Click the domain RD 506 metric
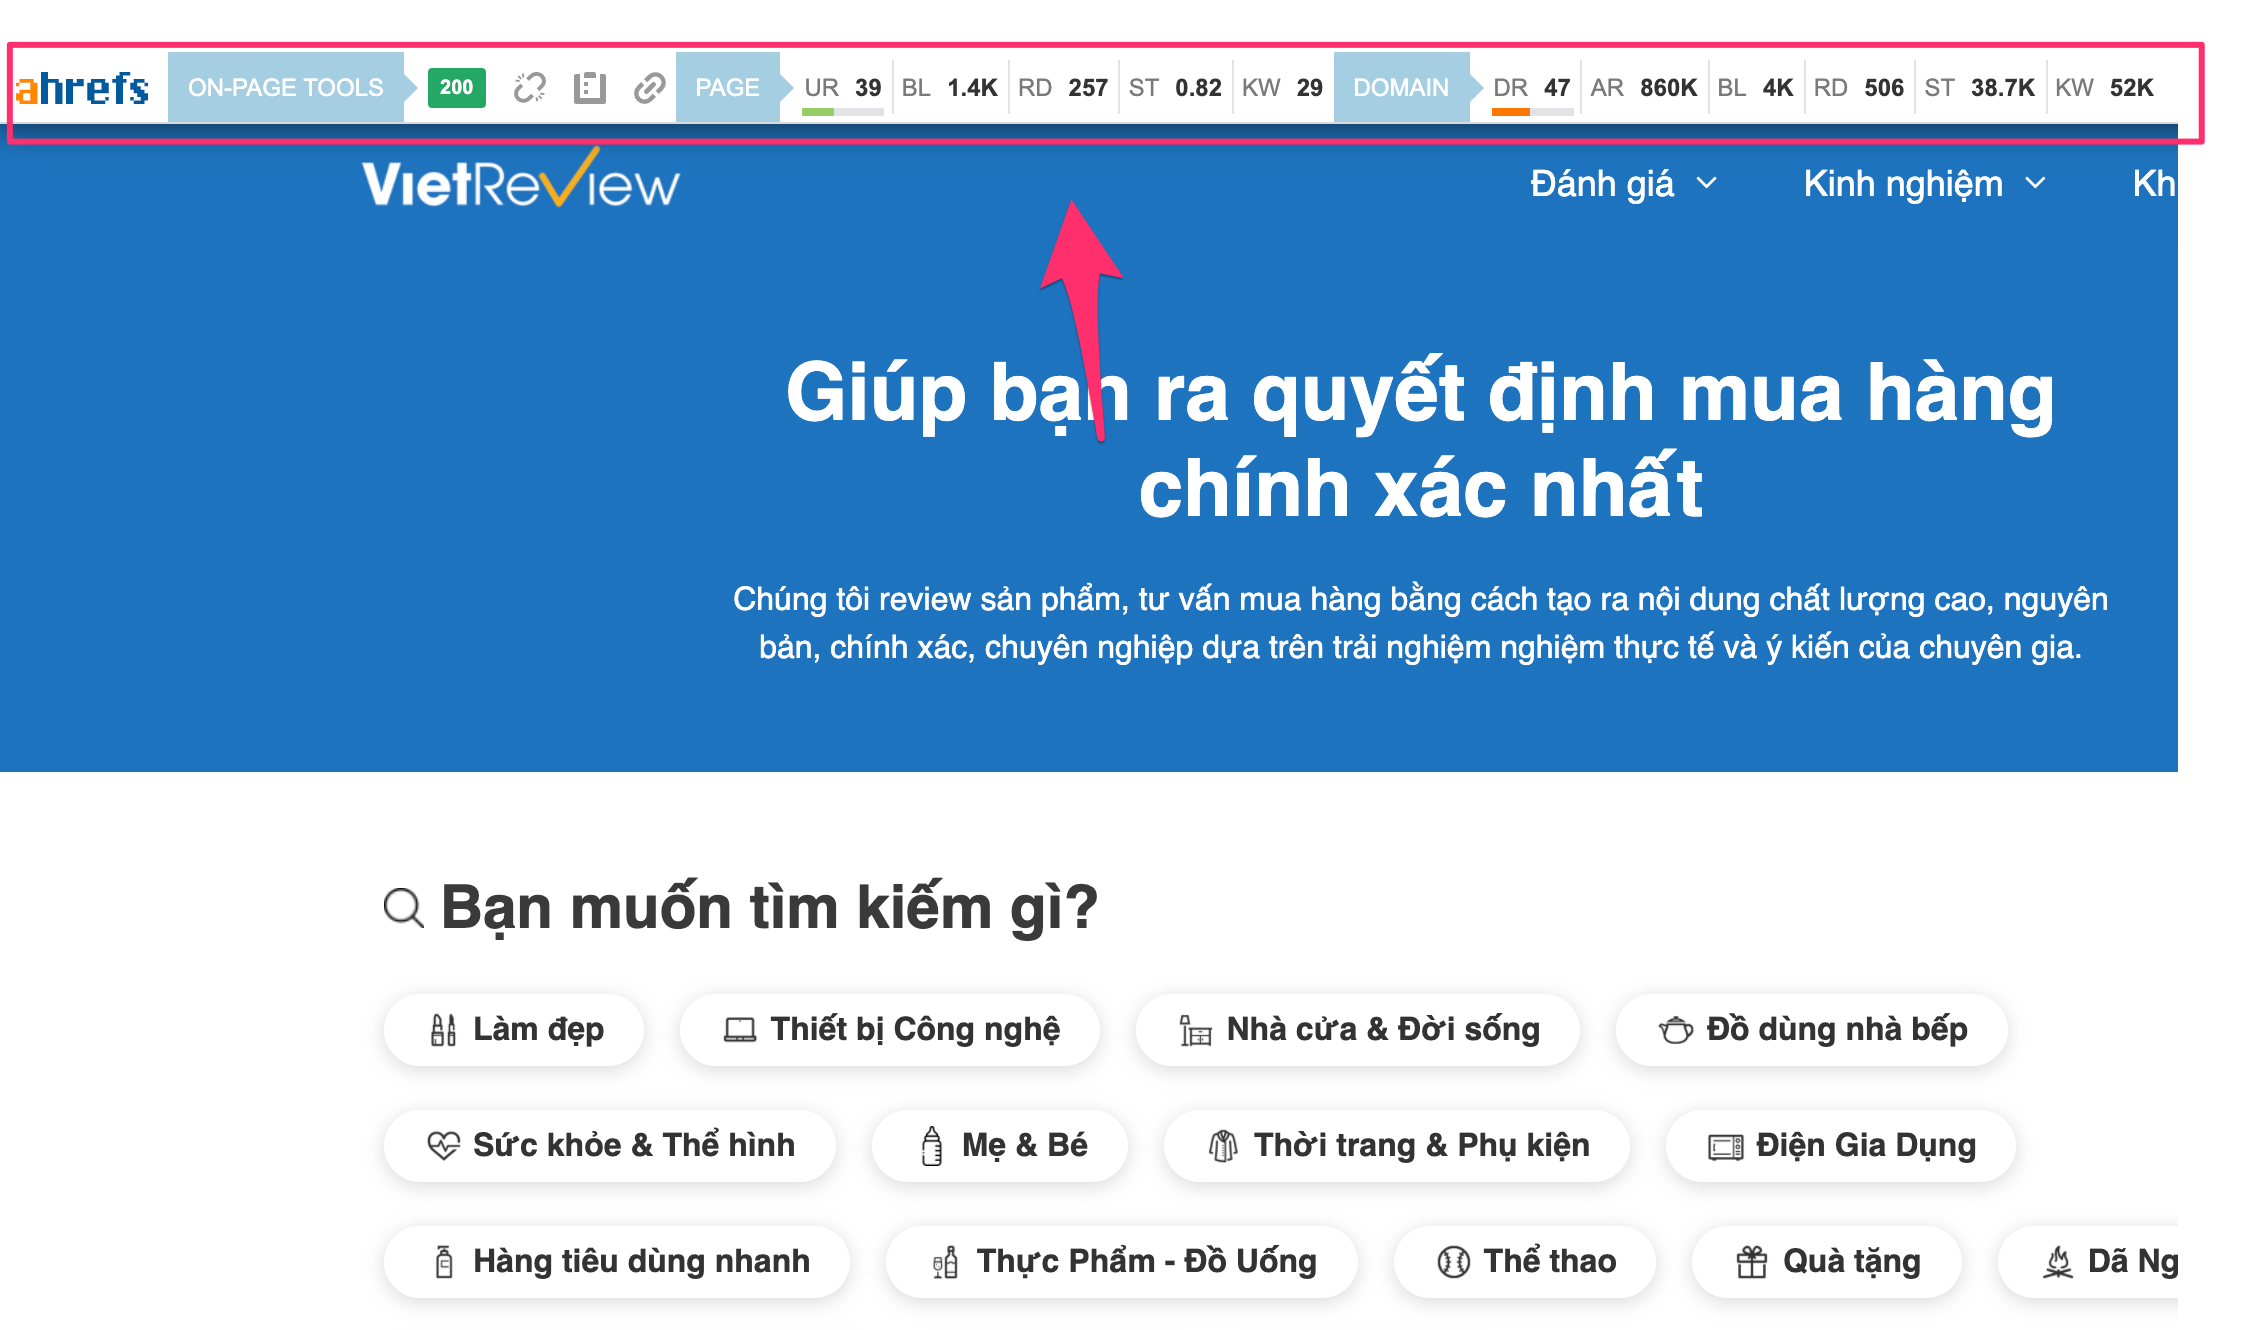2246x1330 pixels. 1859,88
